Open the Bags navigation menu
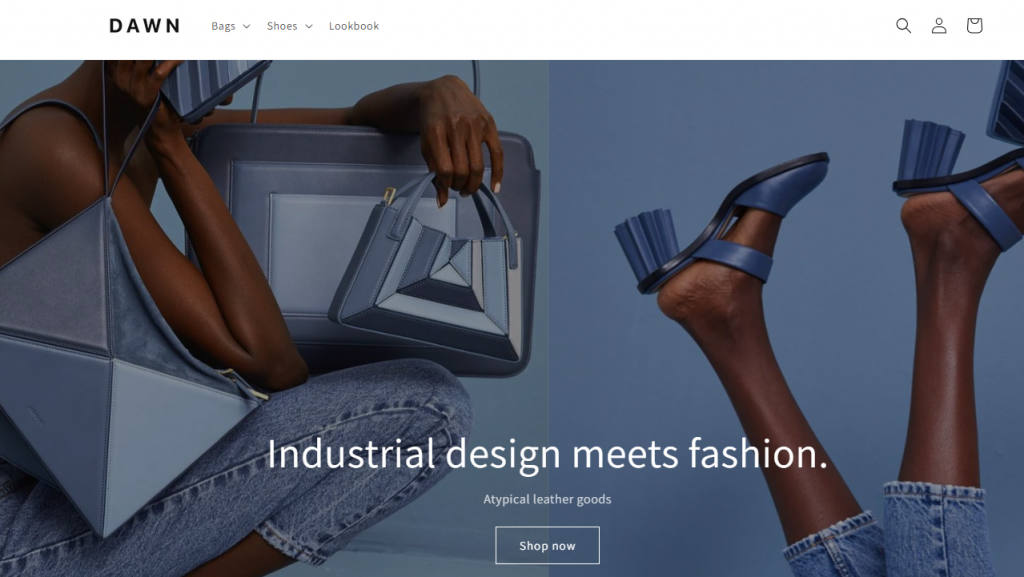The height and width of the screenshot is (577, 1024). pos(231,26)
